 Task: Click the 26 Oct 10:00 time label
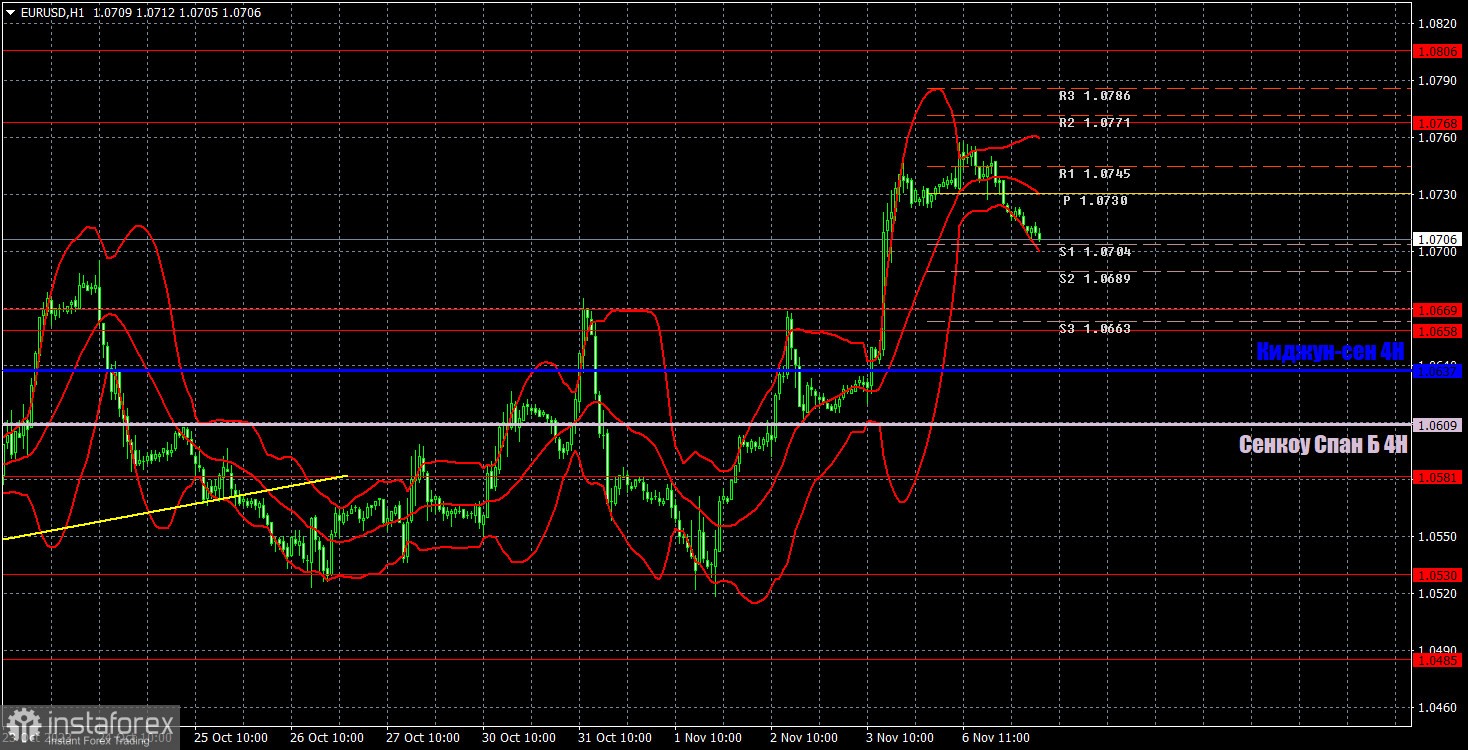327,738
